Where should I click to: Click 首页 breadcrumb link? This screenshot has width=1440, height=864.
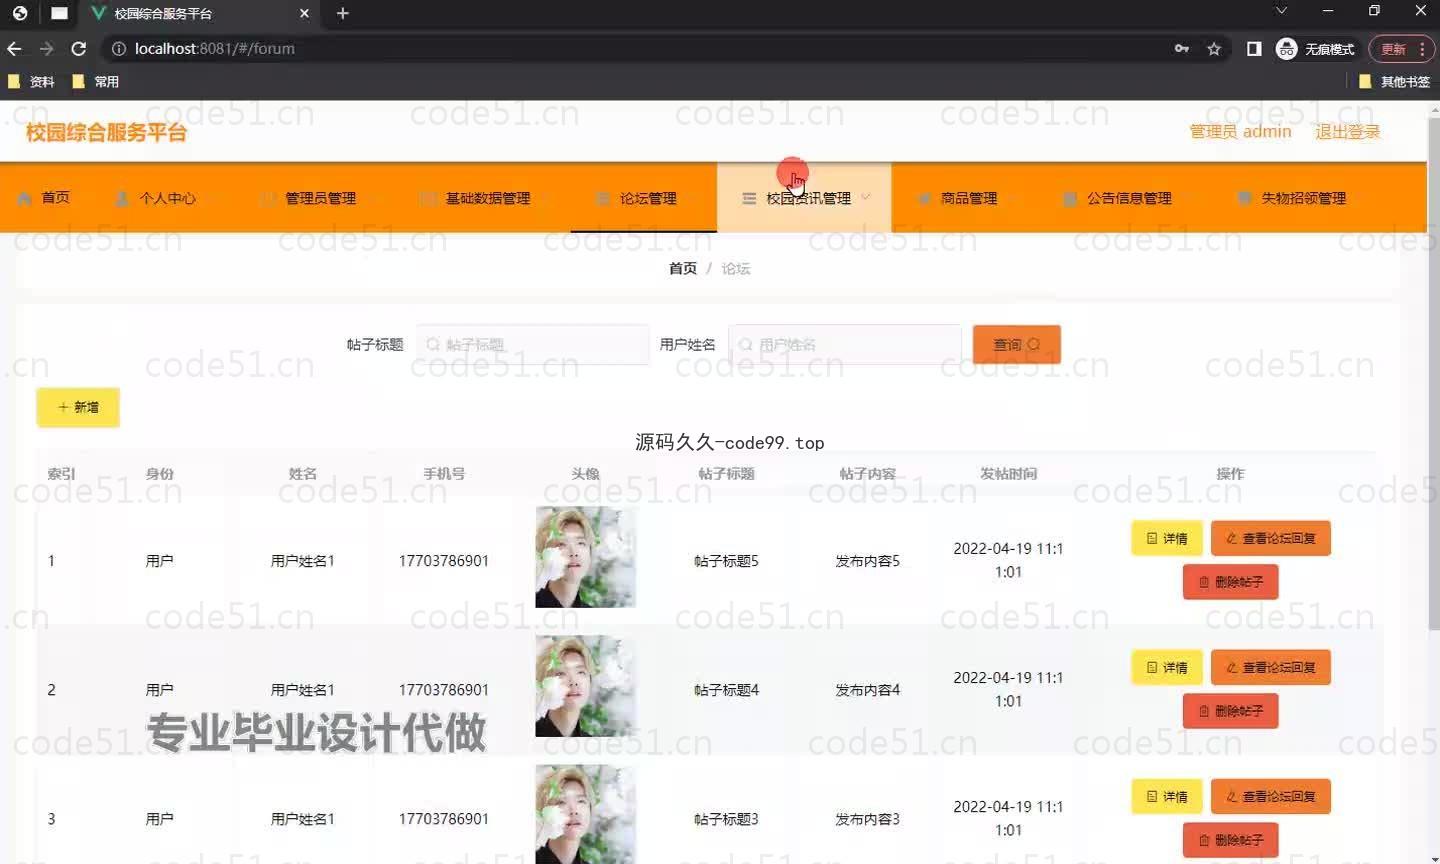(x=683, y=268)
